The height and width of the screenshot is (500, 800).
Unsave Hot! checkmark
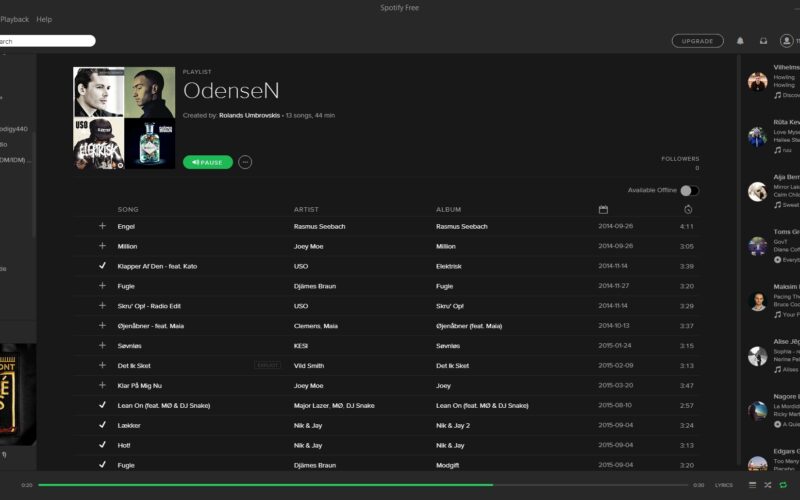[x=102, y=445]
